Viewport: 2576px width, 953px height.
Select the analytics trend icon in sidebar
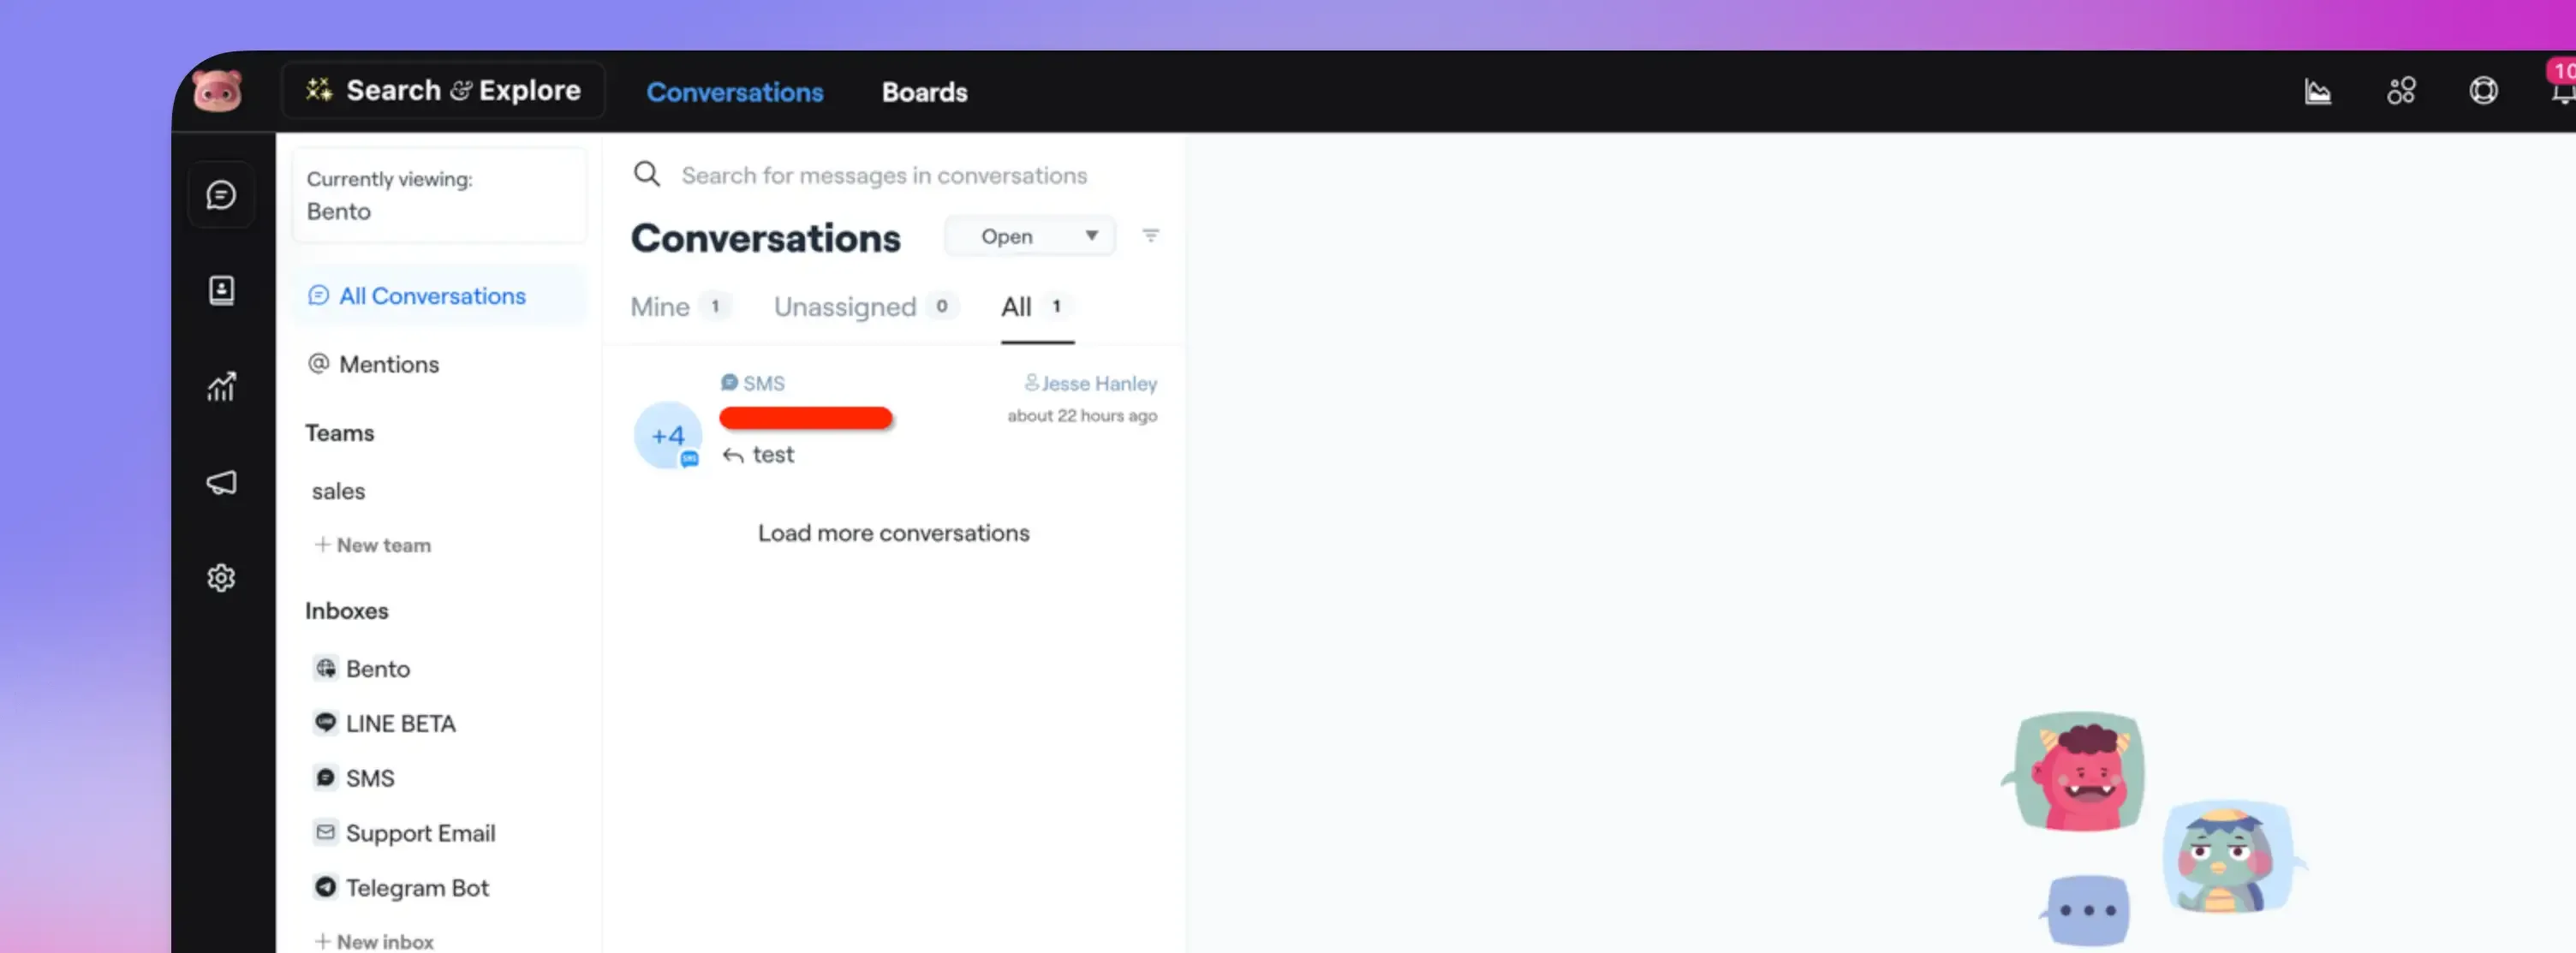coord(221,386)
